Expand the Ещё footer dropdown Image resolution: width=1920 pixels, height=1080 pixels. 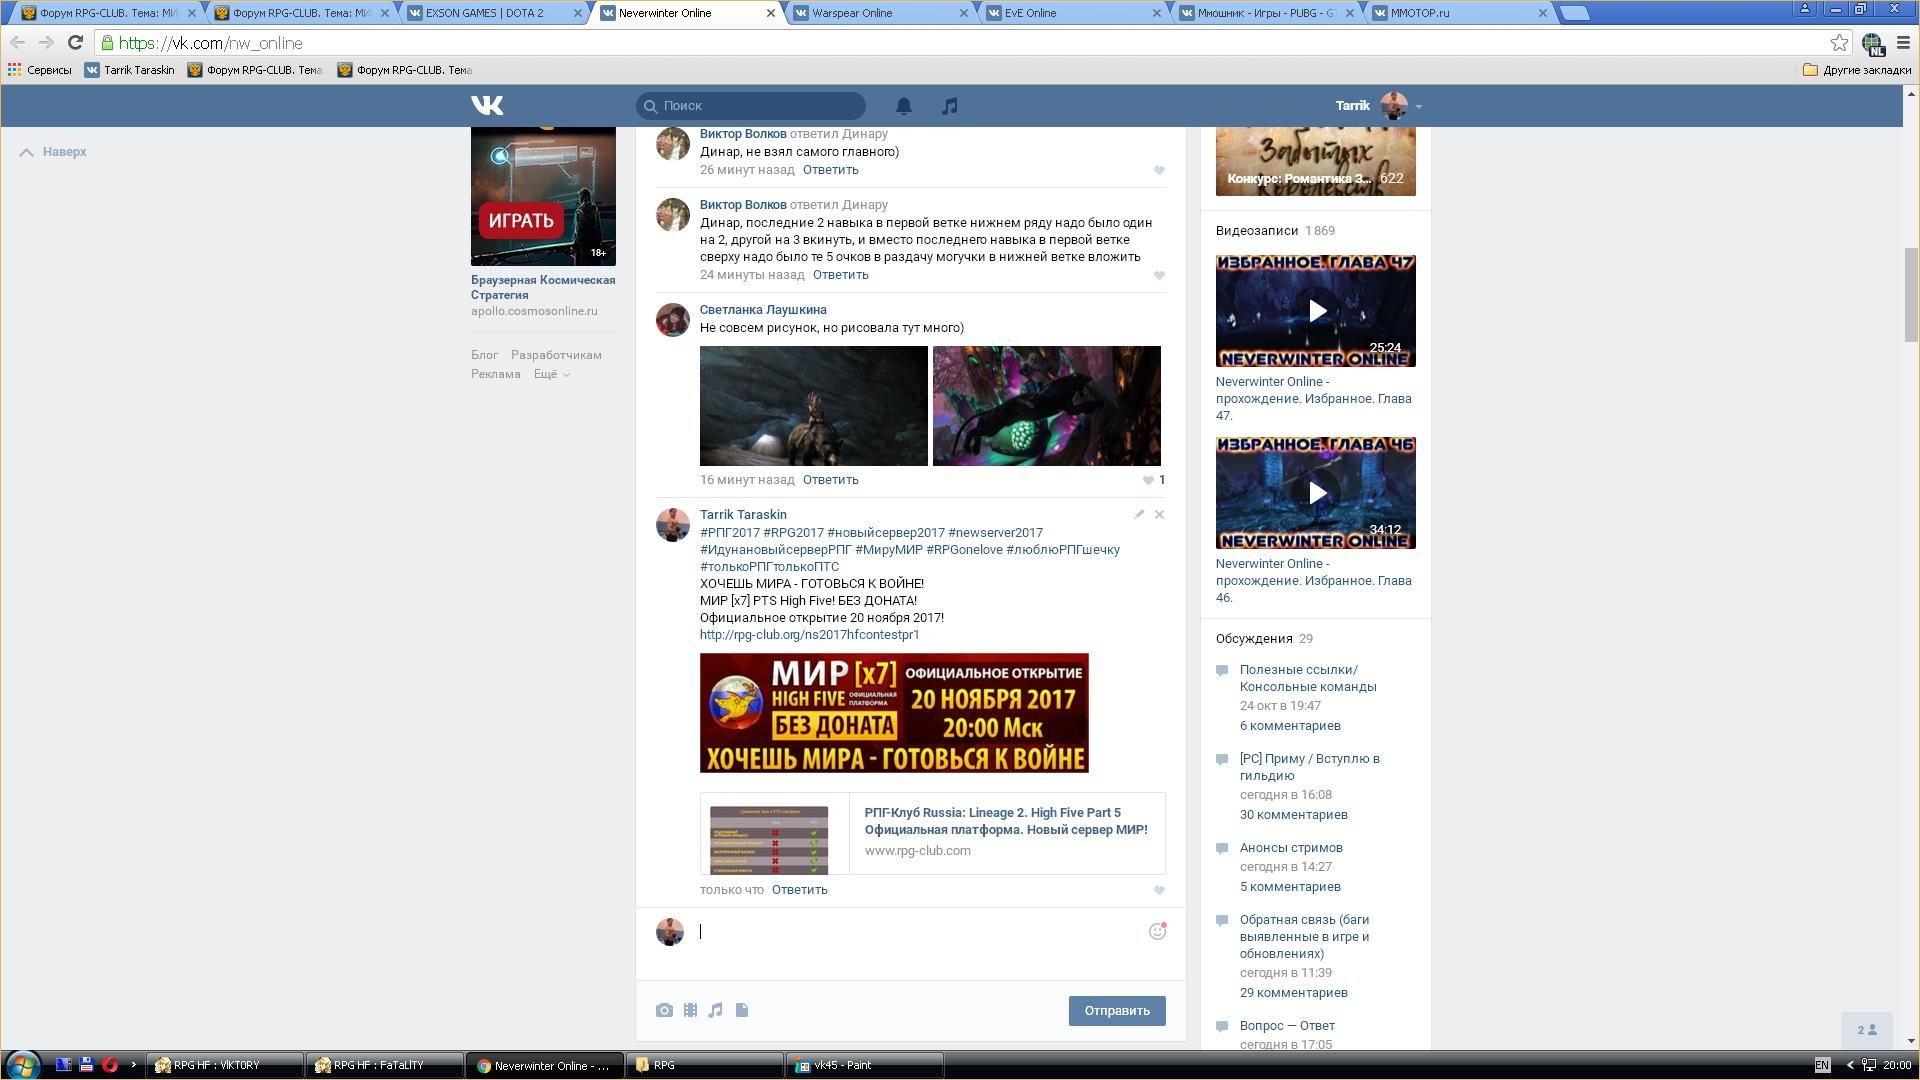551,374
